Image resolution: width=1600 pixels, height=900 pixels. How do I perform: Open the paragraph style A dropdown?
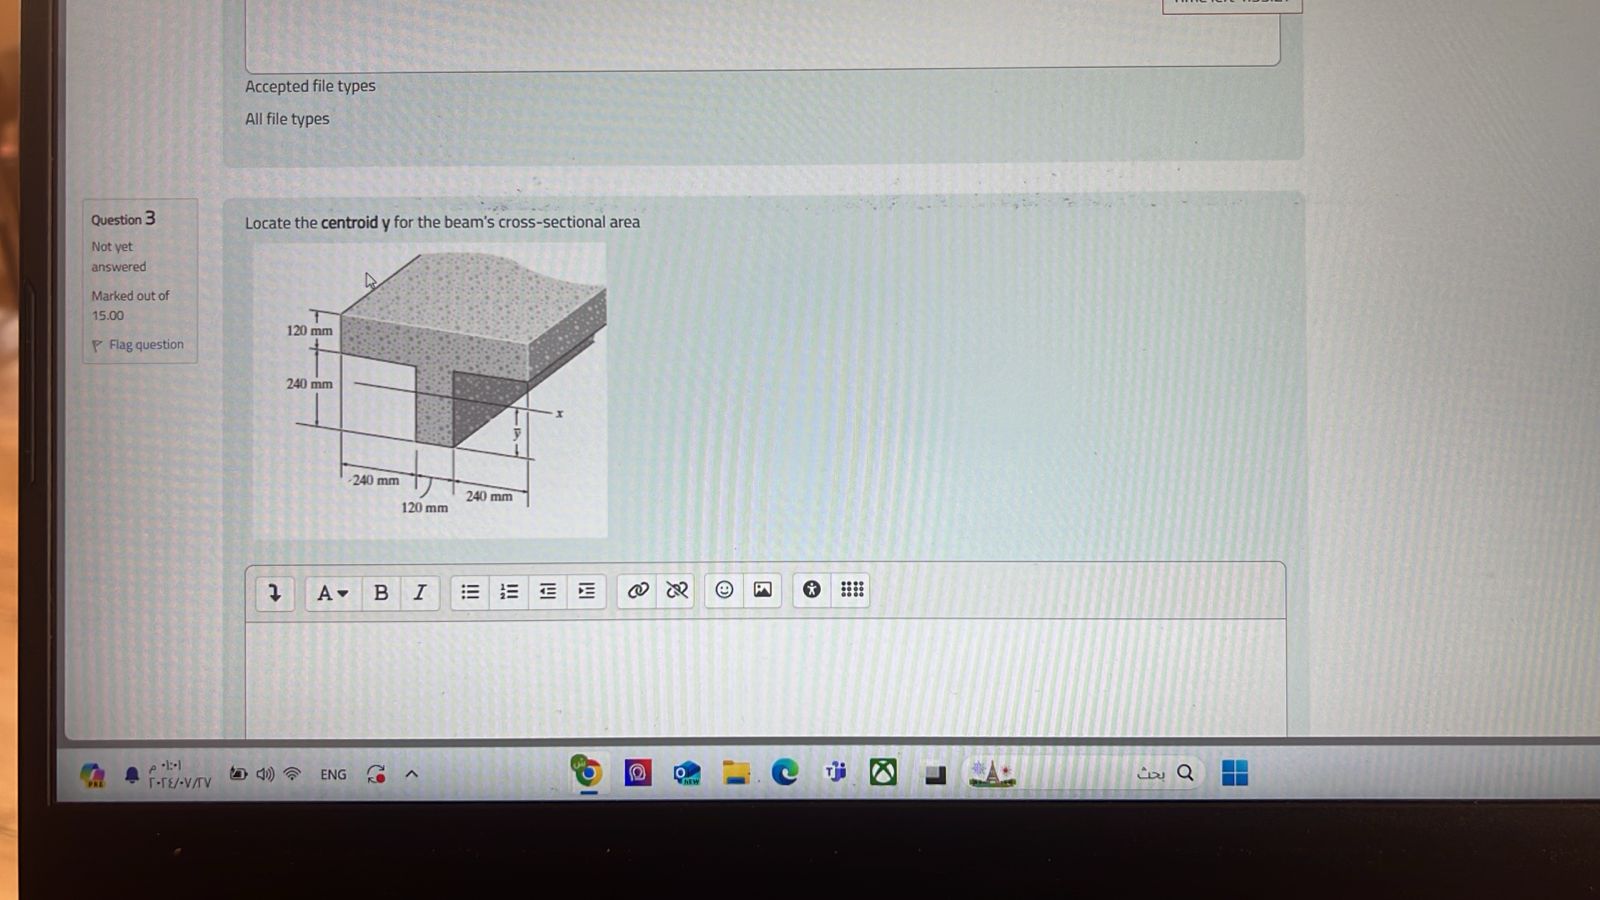click(331, 593)
